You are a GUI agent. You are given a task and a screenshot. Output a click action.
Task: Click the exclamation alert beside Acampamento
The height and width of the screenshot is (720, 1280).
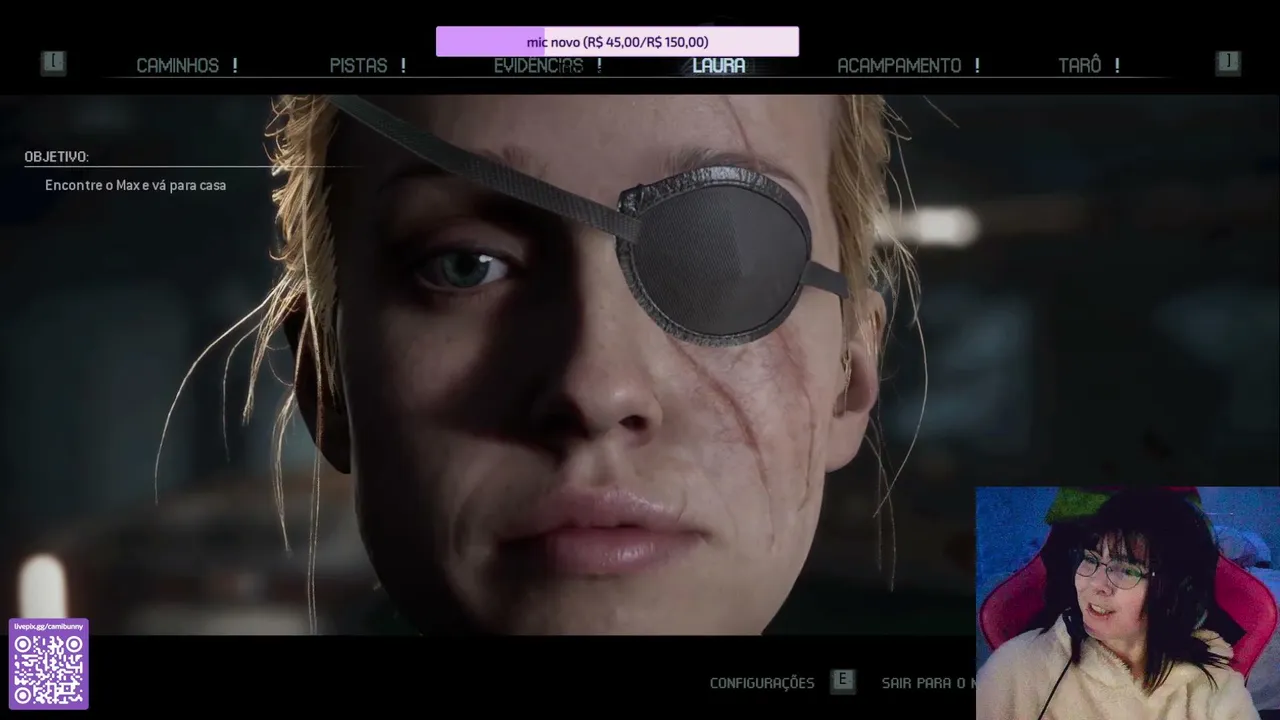coord(977,66)
